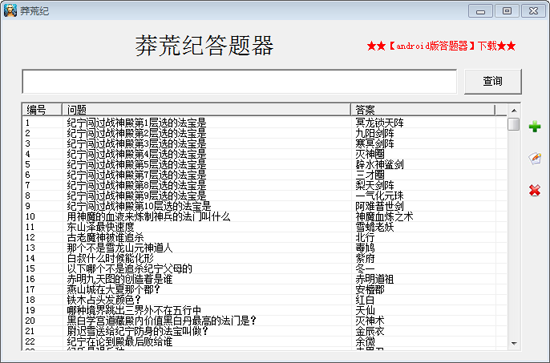Click the edit entry pencil icon
Image resolution: width=550 pixels, height=363 pixels.
click(x=535, y=159)
